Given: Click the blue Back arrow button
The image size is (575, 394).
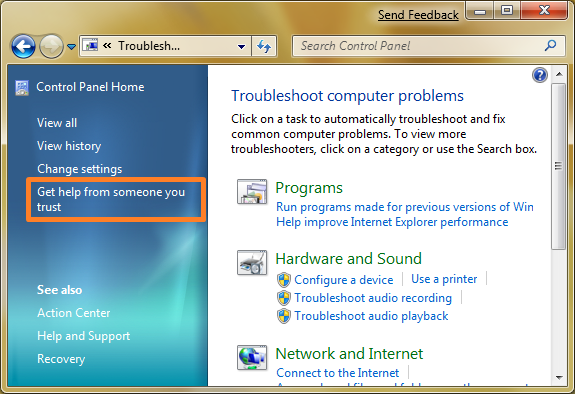Looking at the screenshot, I should tap(23, 46).
